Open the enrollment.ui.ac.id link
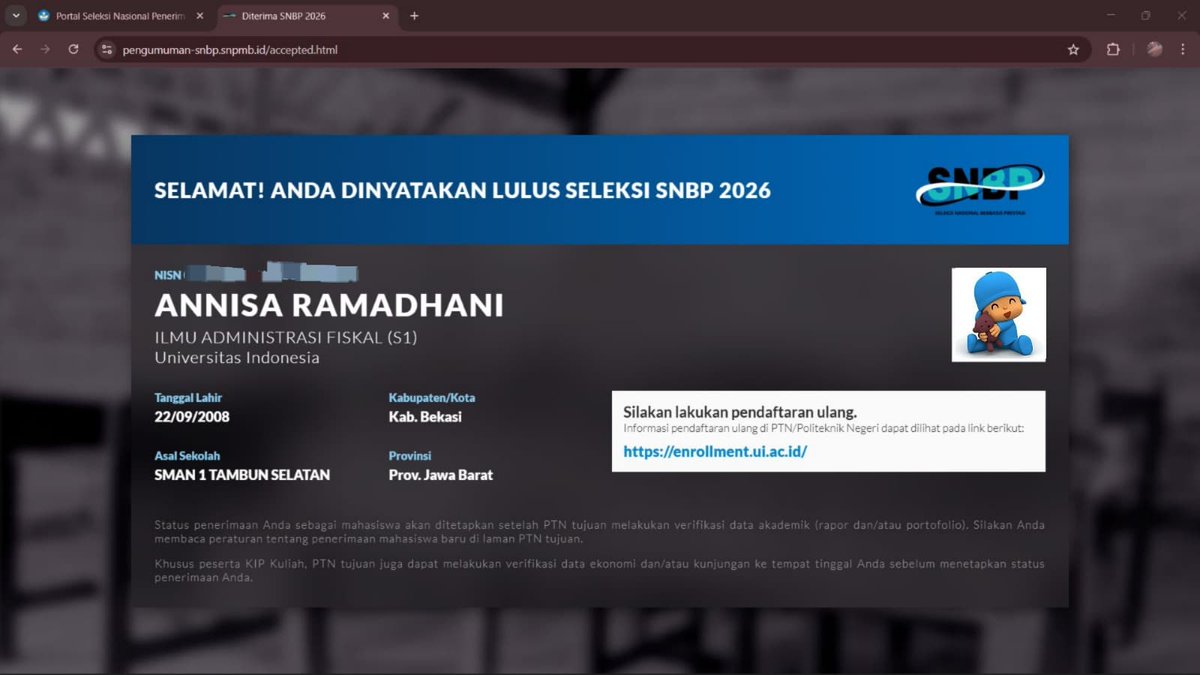This screenshot has height=675, width=1200. pyautogui.click(x=715, y=451)
